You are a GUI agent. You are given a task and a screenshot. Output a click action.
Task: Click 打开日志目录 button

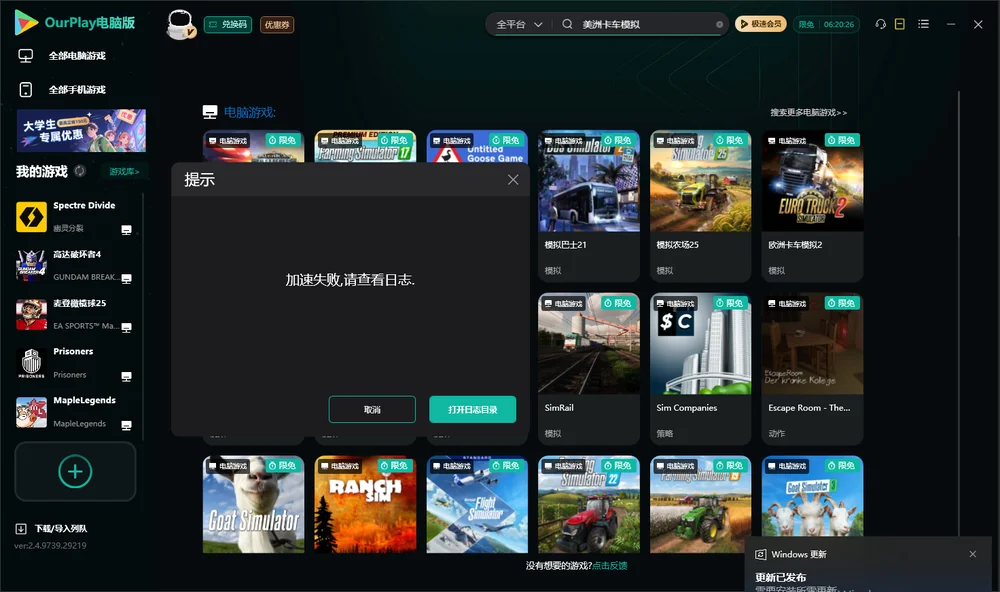point(473,410)
